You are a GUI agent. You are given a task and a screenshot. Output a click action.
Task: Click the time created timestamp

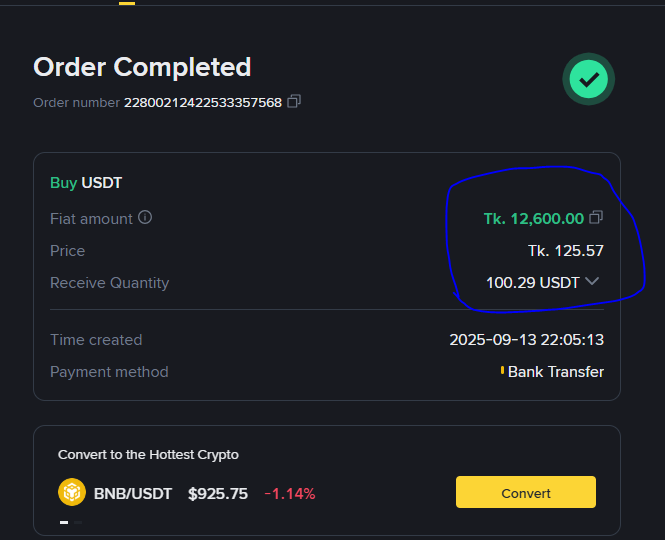pyautogui.click(x=526, y=340)
